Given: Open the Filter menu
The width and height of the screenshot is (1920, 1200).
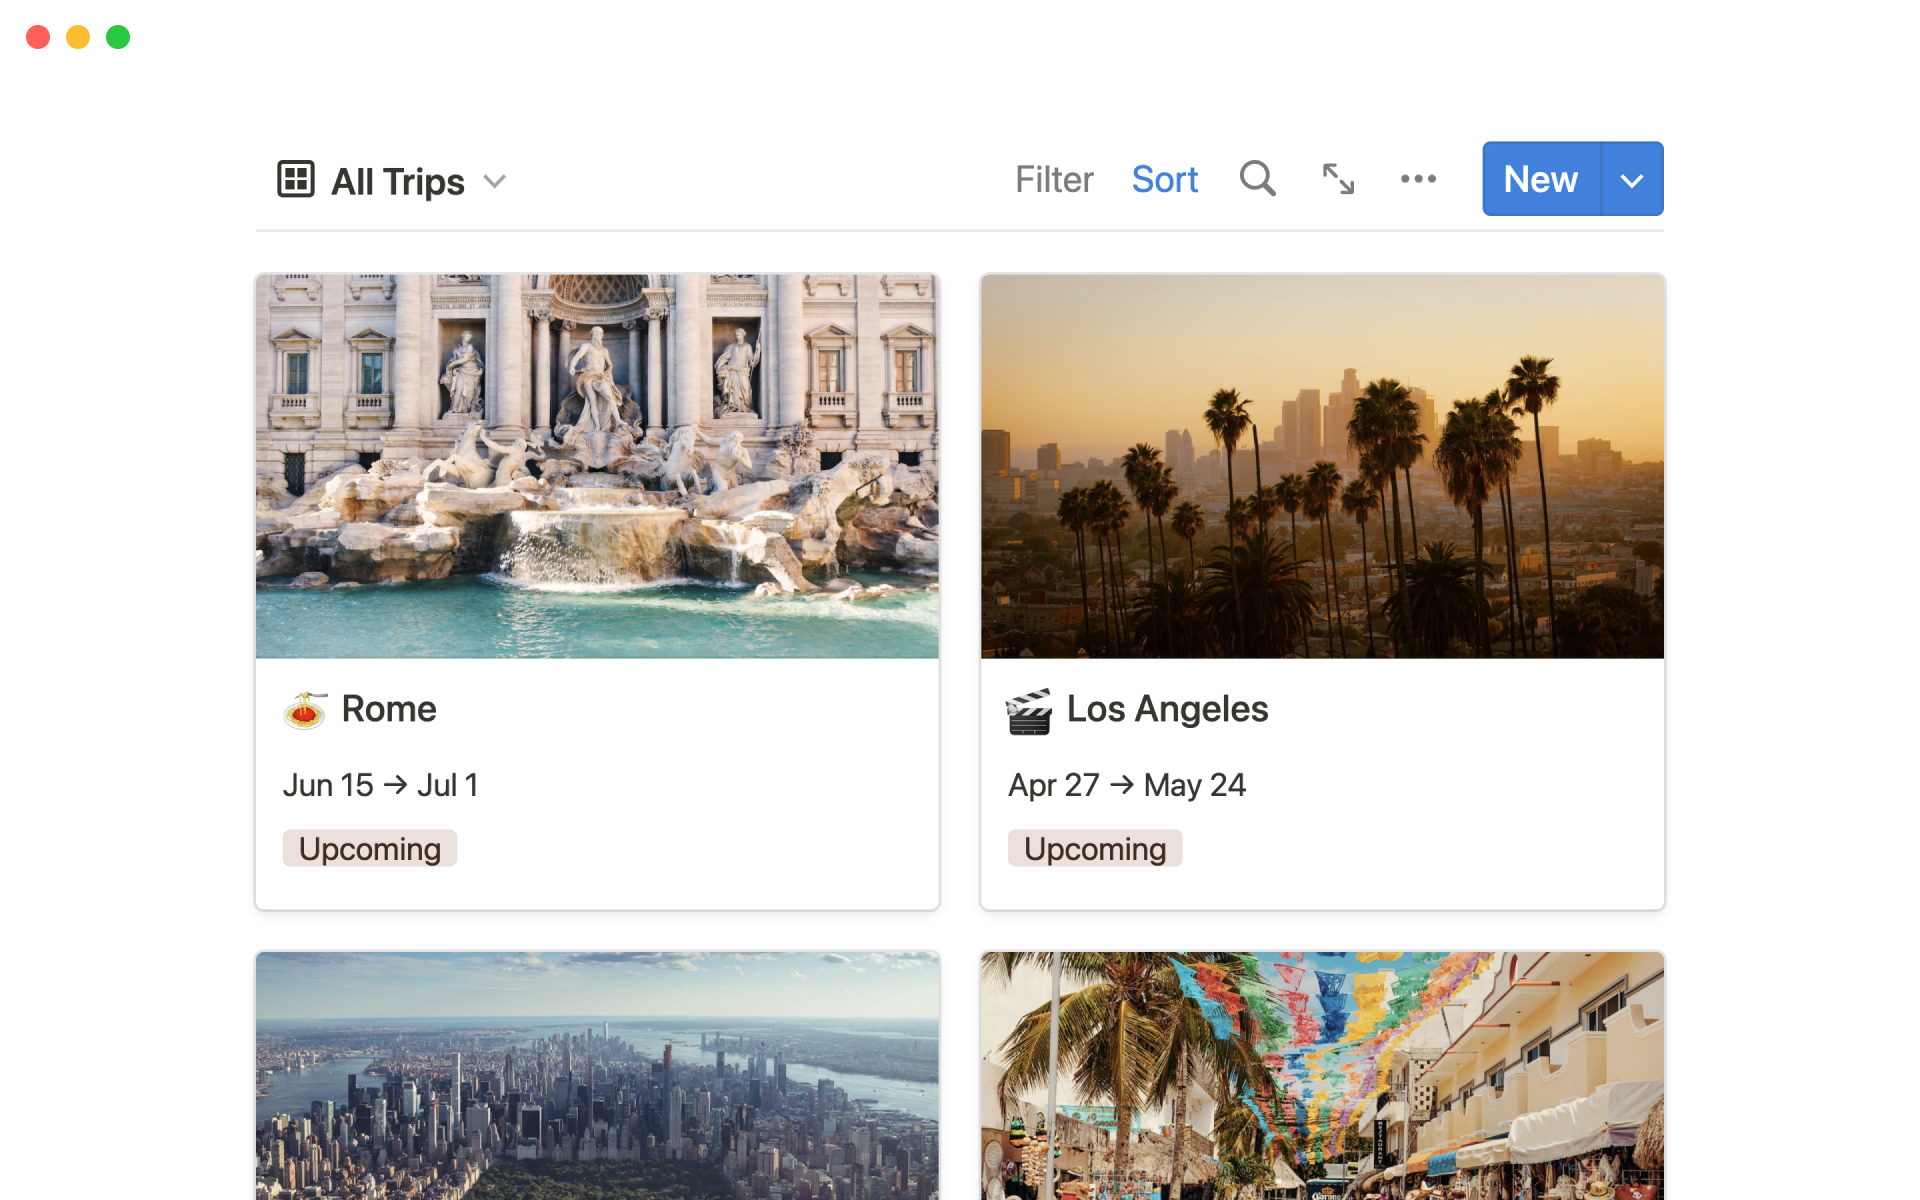Looking at the screenshot, I should coord(1054,180).
